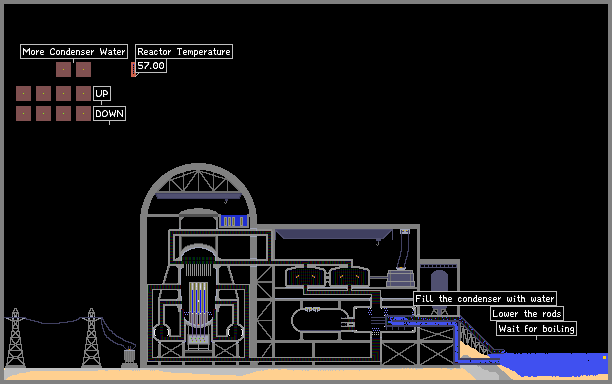The image size is (612, 384).
Task: Select the More Condenser Water label
Action: [x=74, y=52]
